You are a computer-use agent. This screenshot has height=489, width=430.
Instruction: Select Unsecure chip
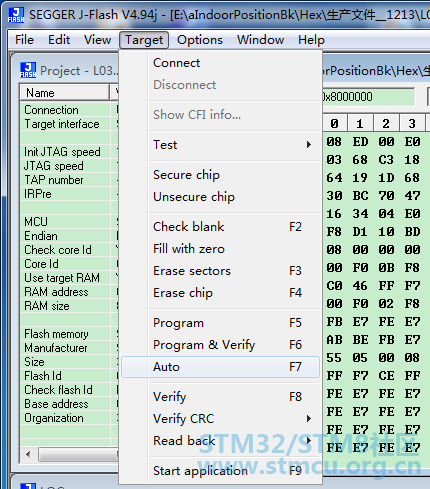(221, 197)
